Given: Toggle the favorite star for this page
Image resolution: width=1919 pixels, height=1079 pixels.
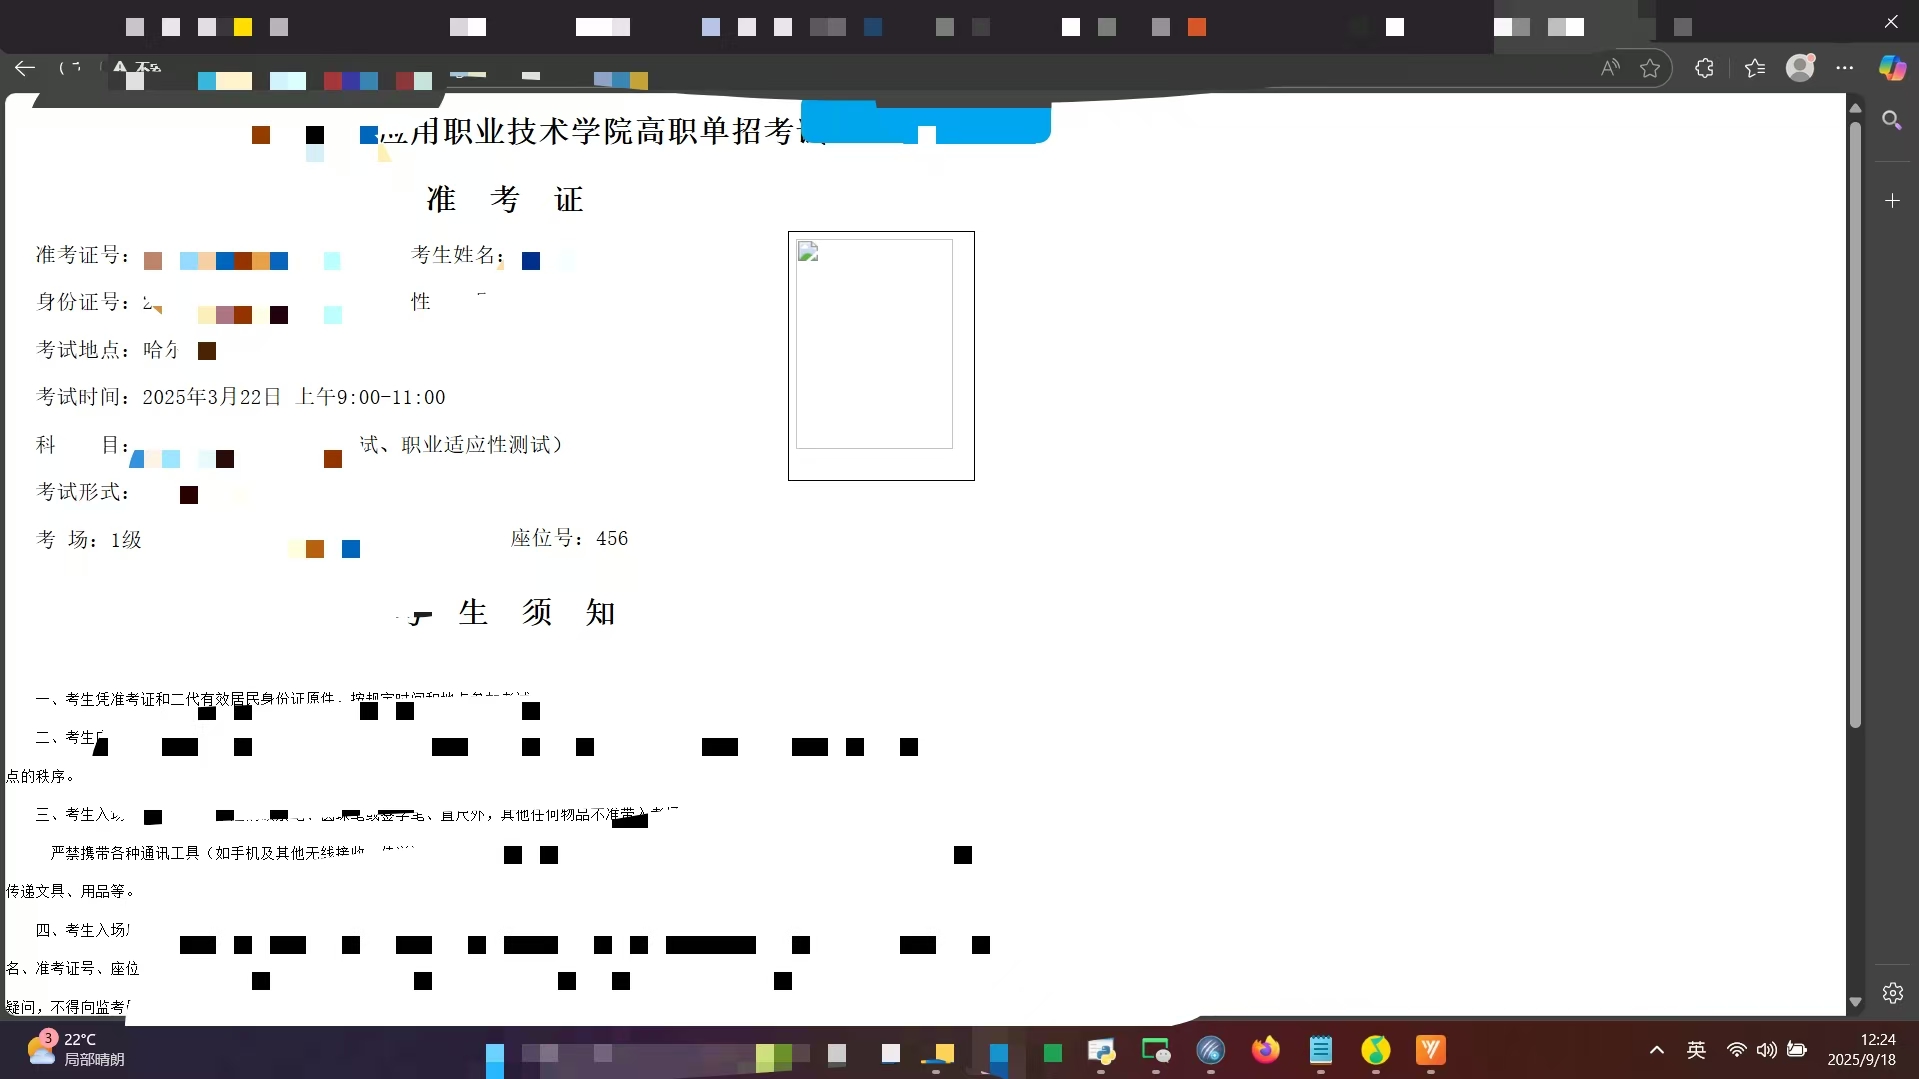Looking at the screenshot, I should click(x=1650, y=68).
